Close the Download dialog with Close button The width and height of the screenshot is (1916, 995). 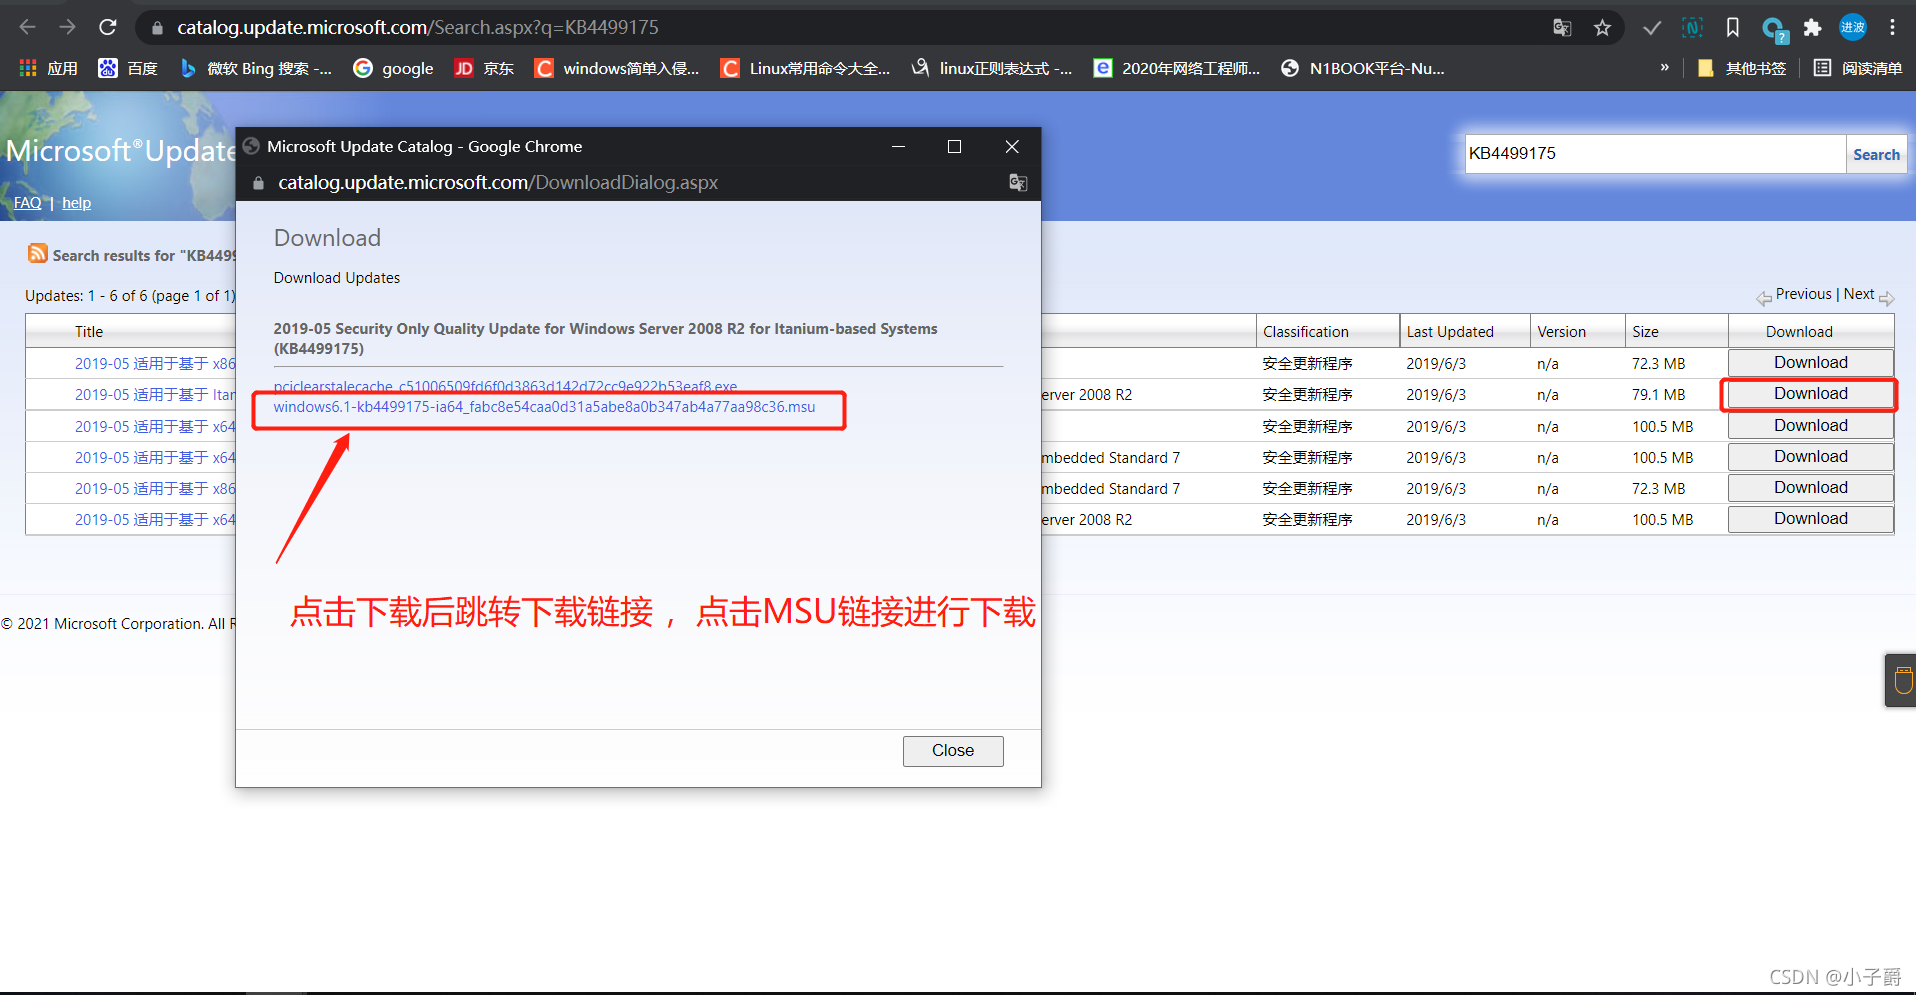pyautogui.click(x=953, y=751)
